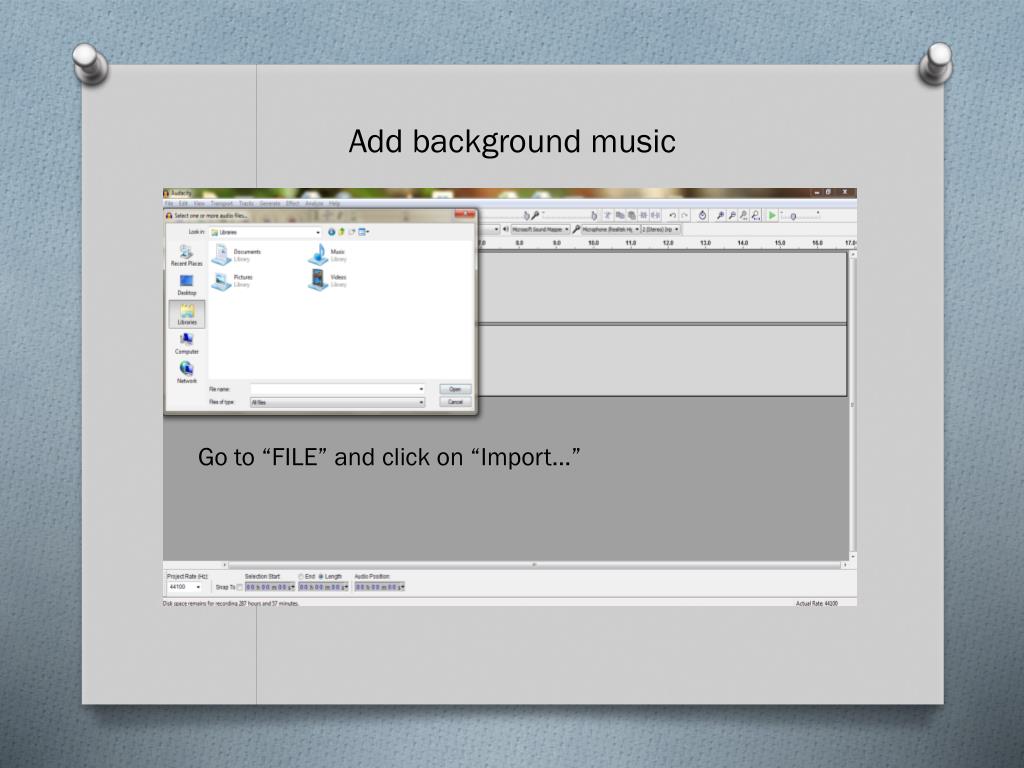Viewport: 1024px width, 768px height.
Task: Click the Audio Position time field
Action: point(379,588)
